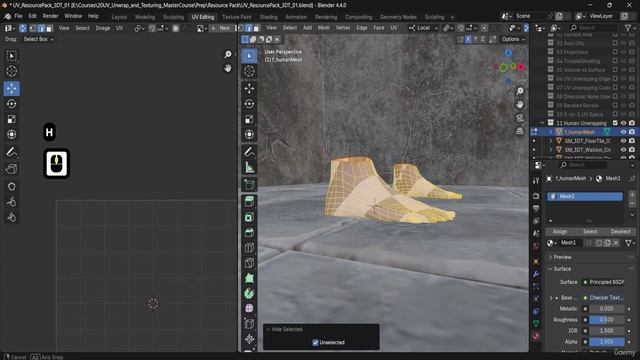The height and width of the screenshot is (360, 640).
Task: Select the Add Cube tool
Action: pos(249,184)
